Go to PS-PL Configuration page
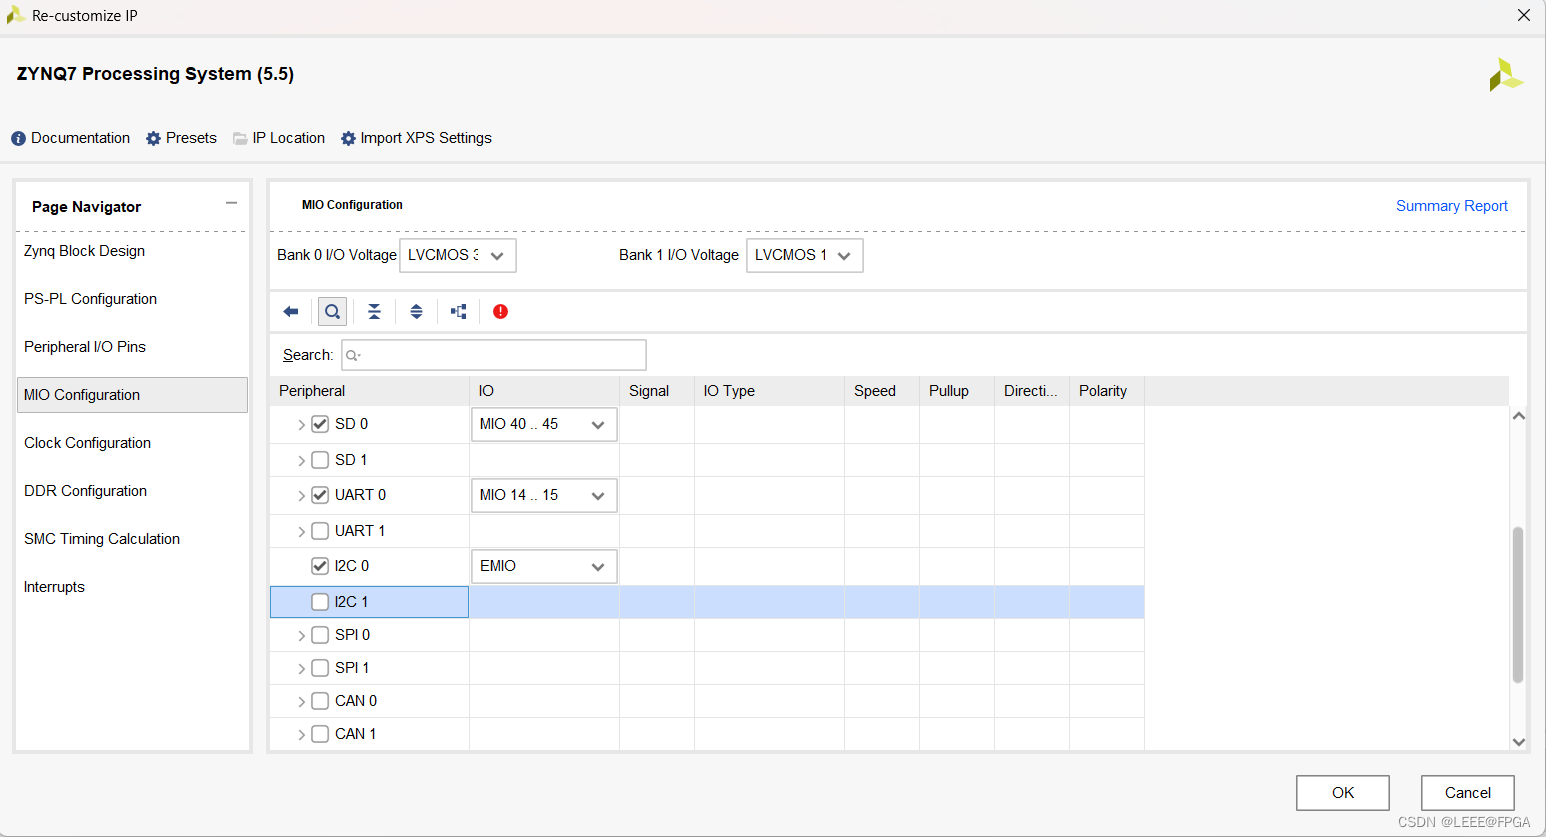Screen dimensions: 1546x837 (90, 299)
